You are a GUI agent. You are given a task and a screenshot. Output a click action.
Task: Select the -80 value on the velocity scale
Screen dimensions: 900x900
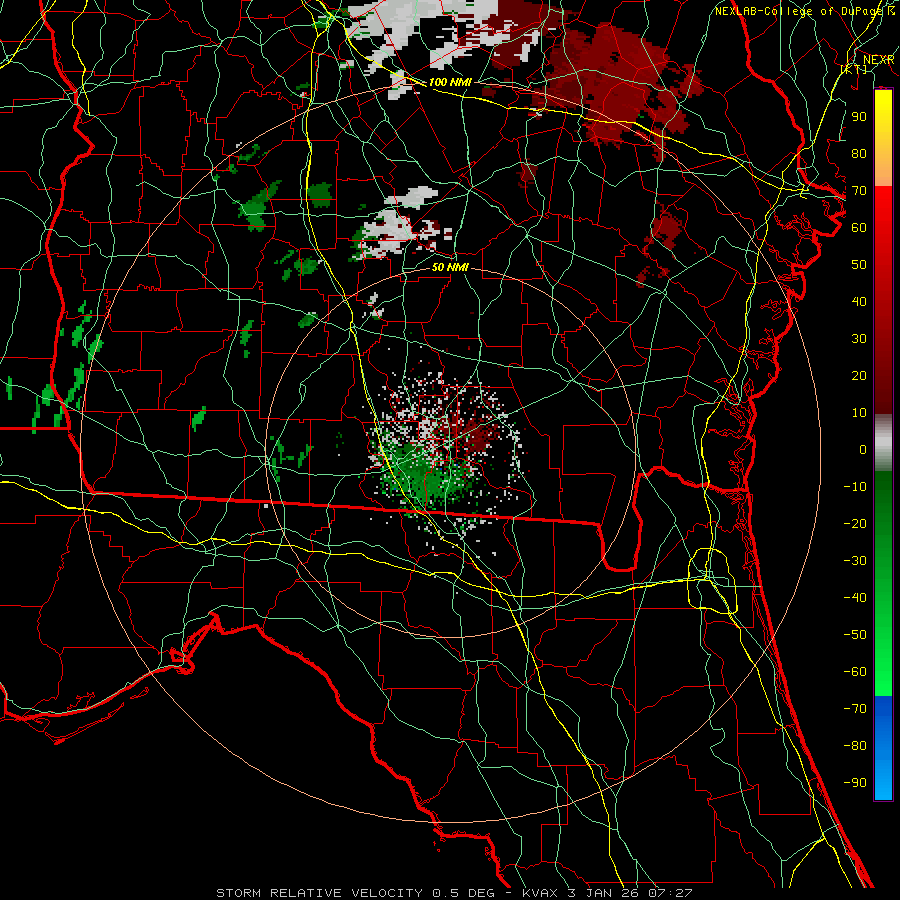point(855,746)
